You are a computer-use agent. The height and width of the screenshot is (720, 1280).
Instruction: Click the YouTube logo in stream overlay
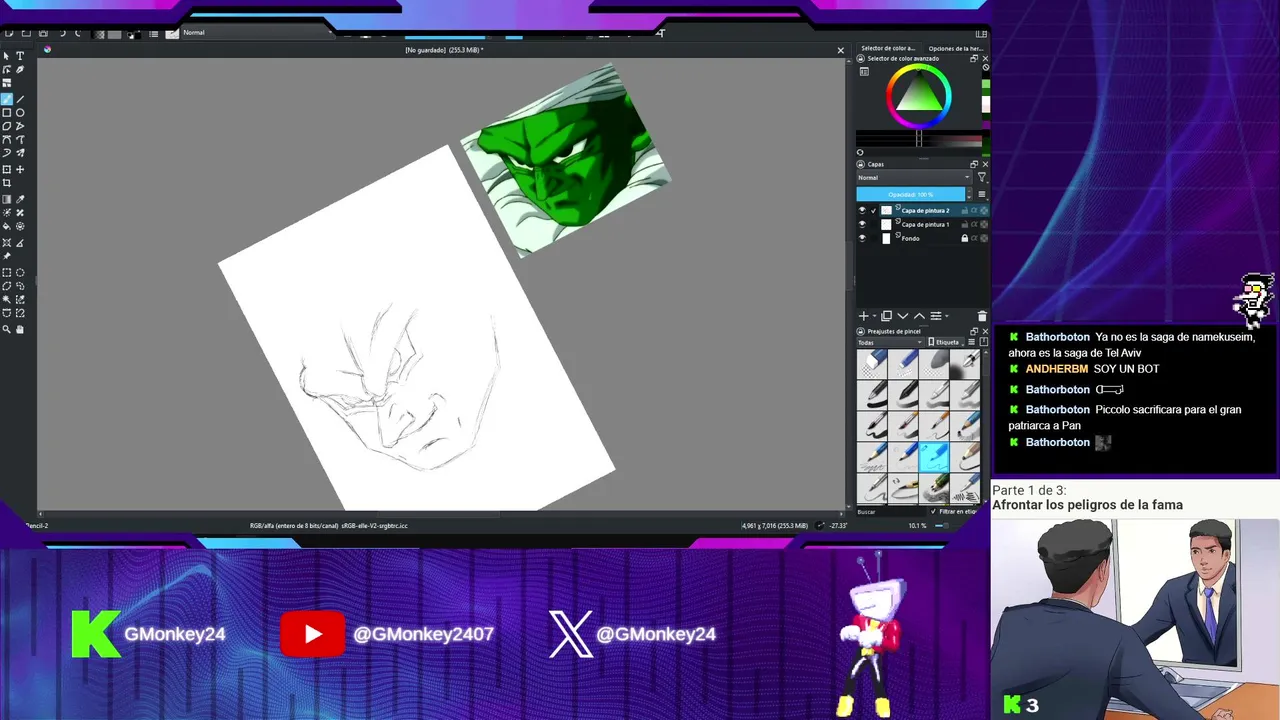[x=313, y=634]
